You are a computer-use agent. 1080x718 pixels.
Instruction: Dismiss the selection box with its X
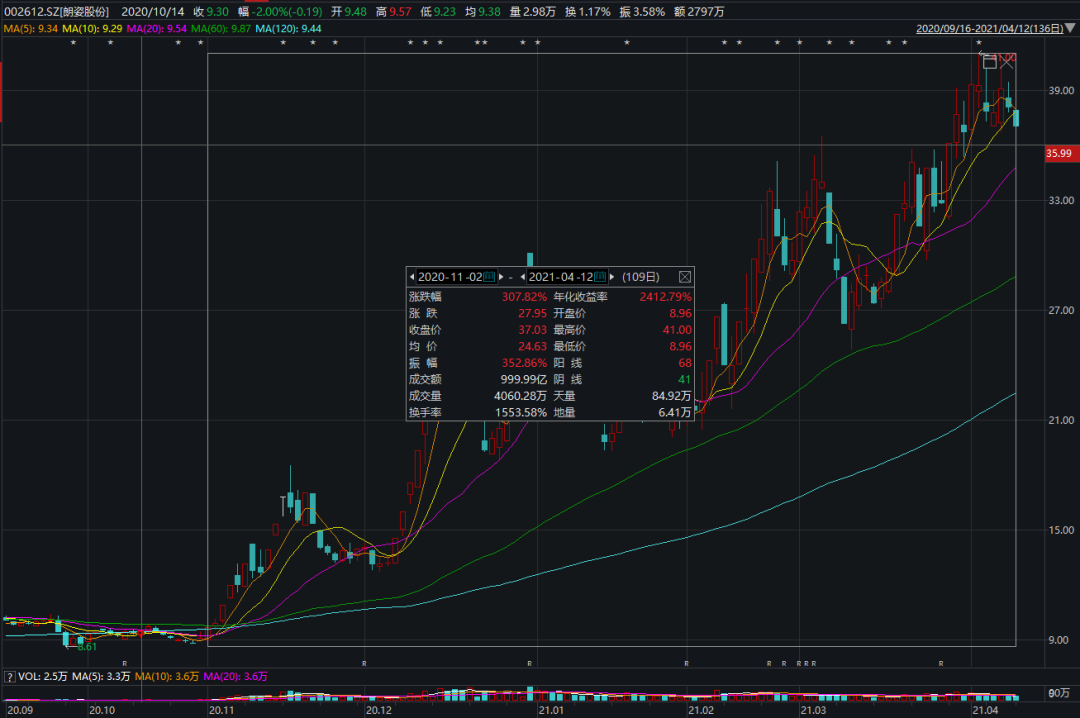coord(1007,61)
